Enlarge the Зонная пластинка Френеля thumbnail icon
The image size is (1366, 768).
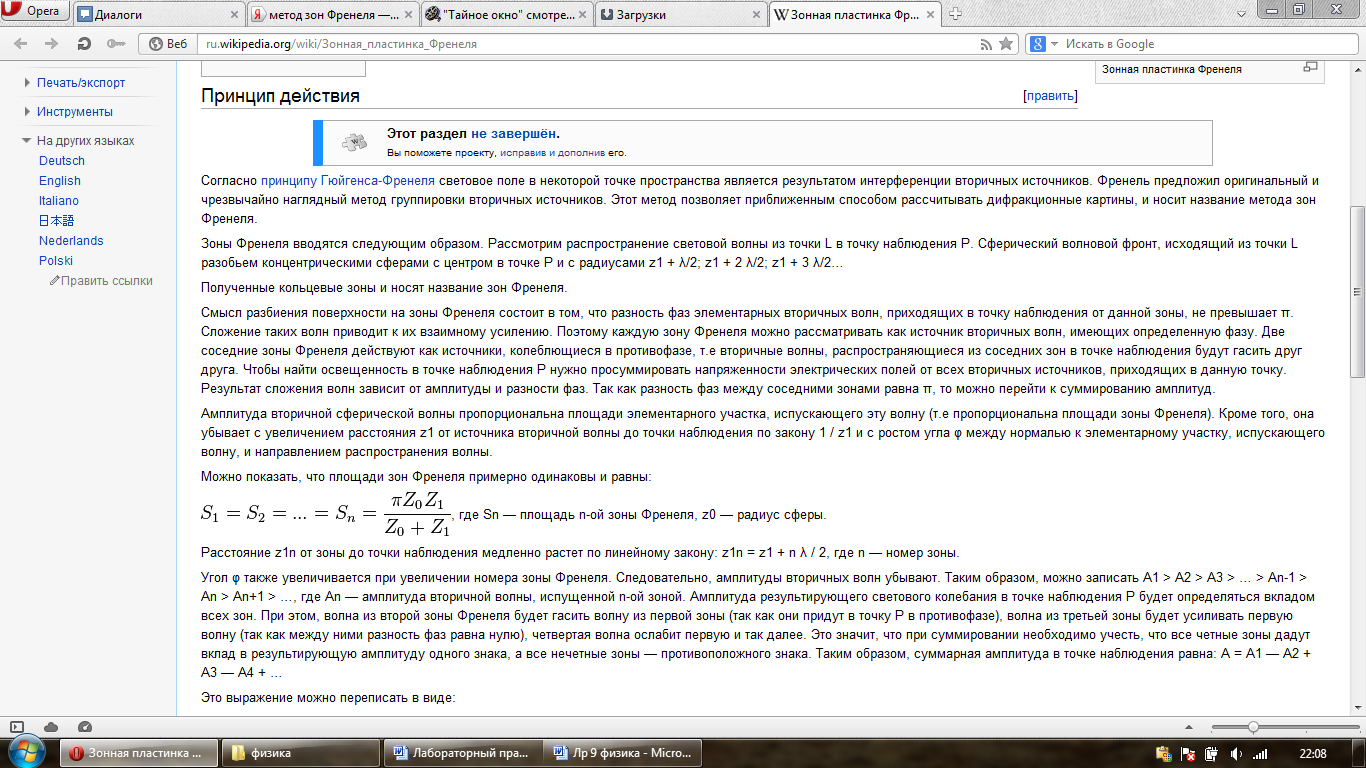[x=1310, y=67]
